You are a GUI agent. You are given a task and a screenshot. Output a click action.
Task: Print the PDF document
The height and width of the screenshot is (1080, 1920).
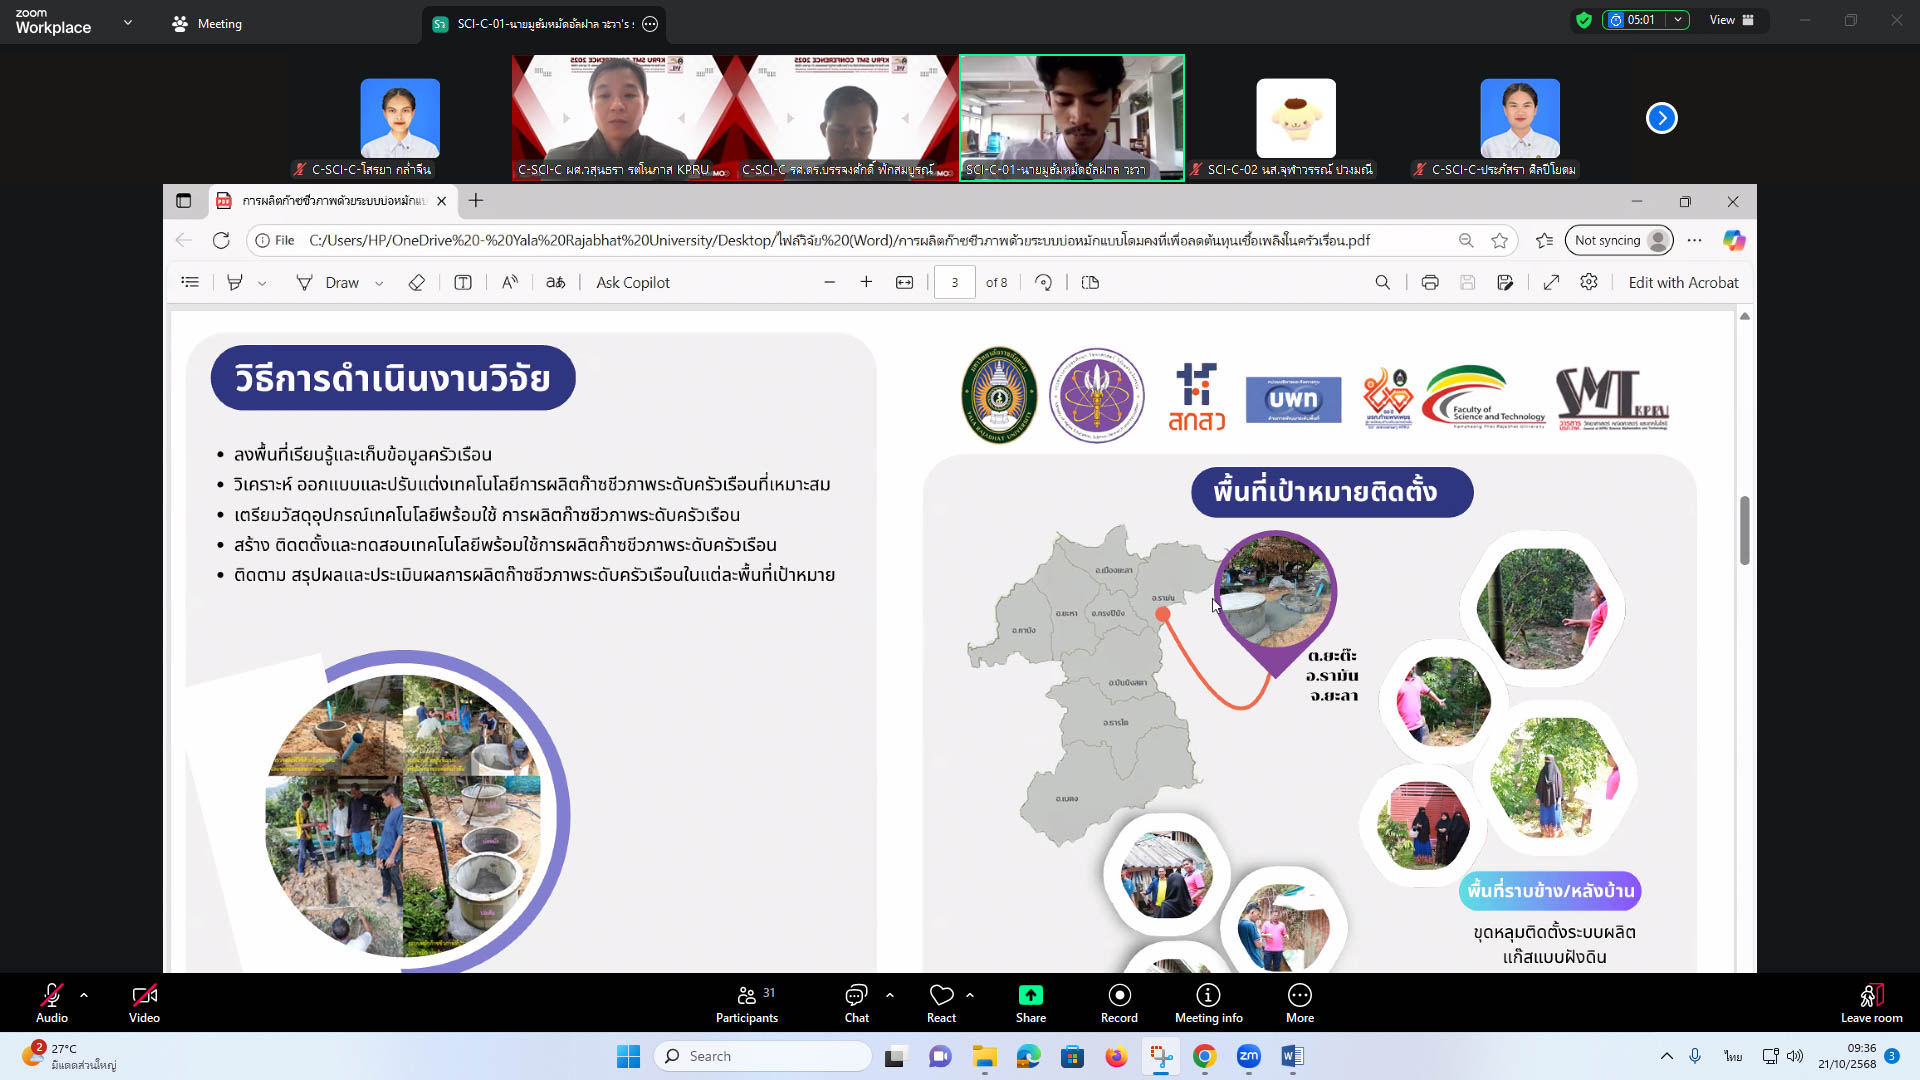click(1430, 283)
